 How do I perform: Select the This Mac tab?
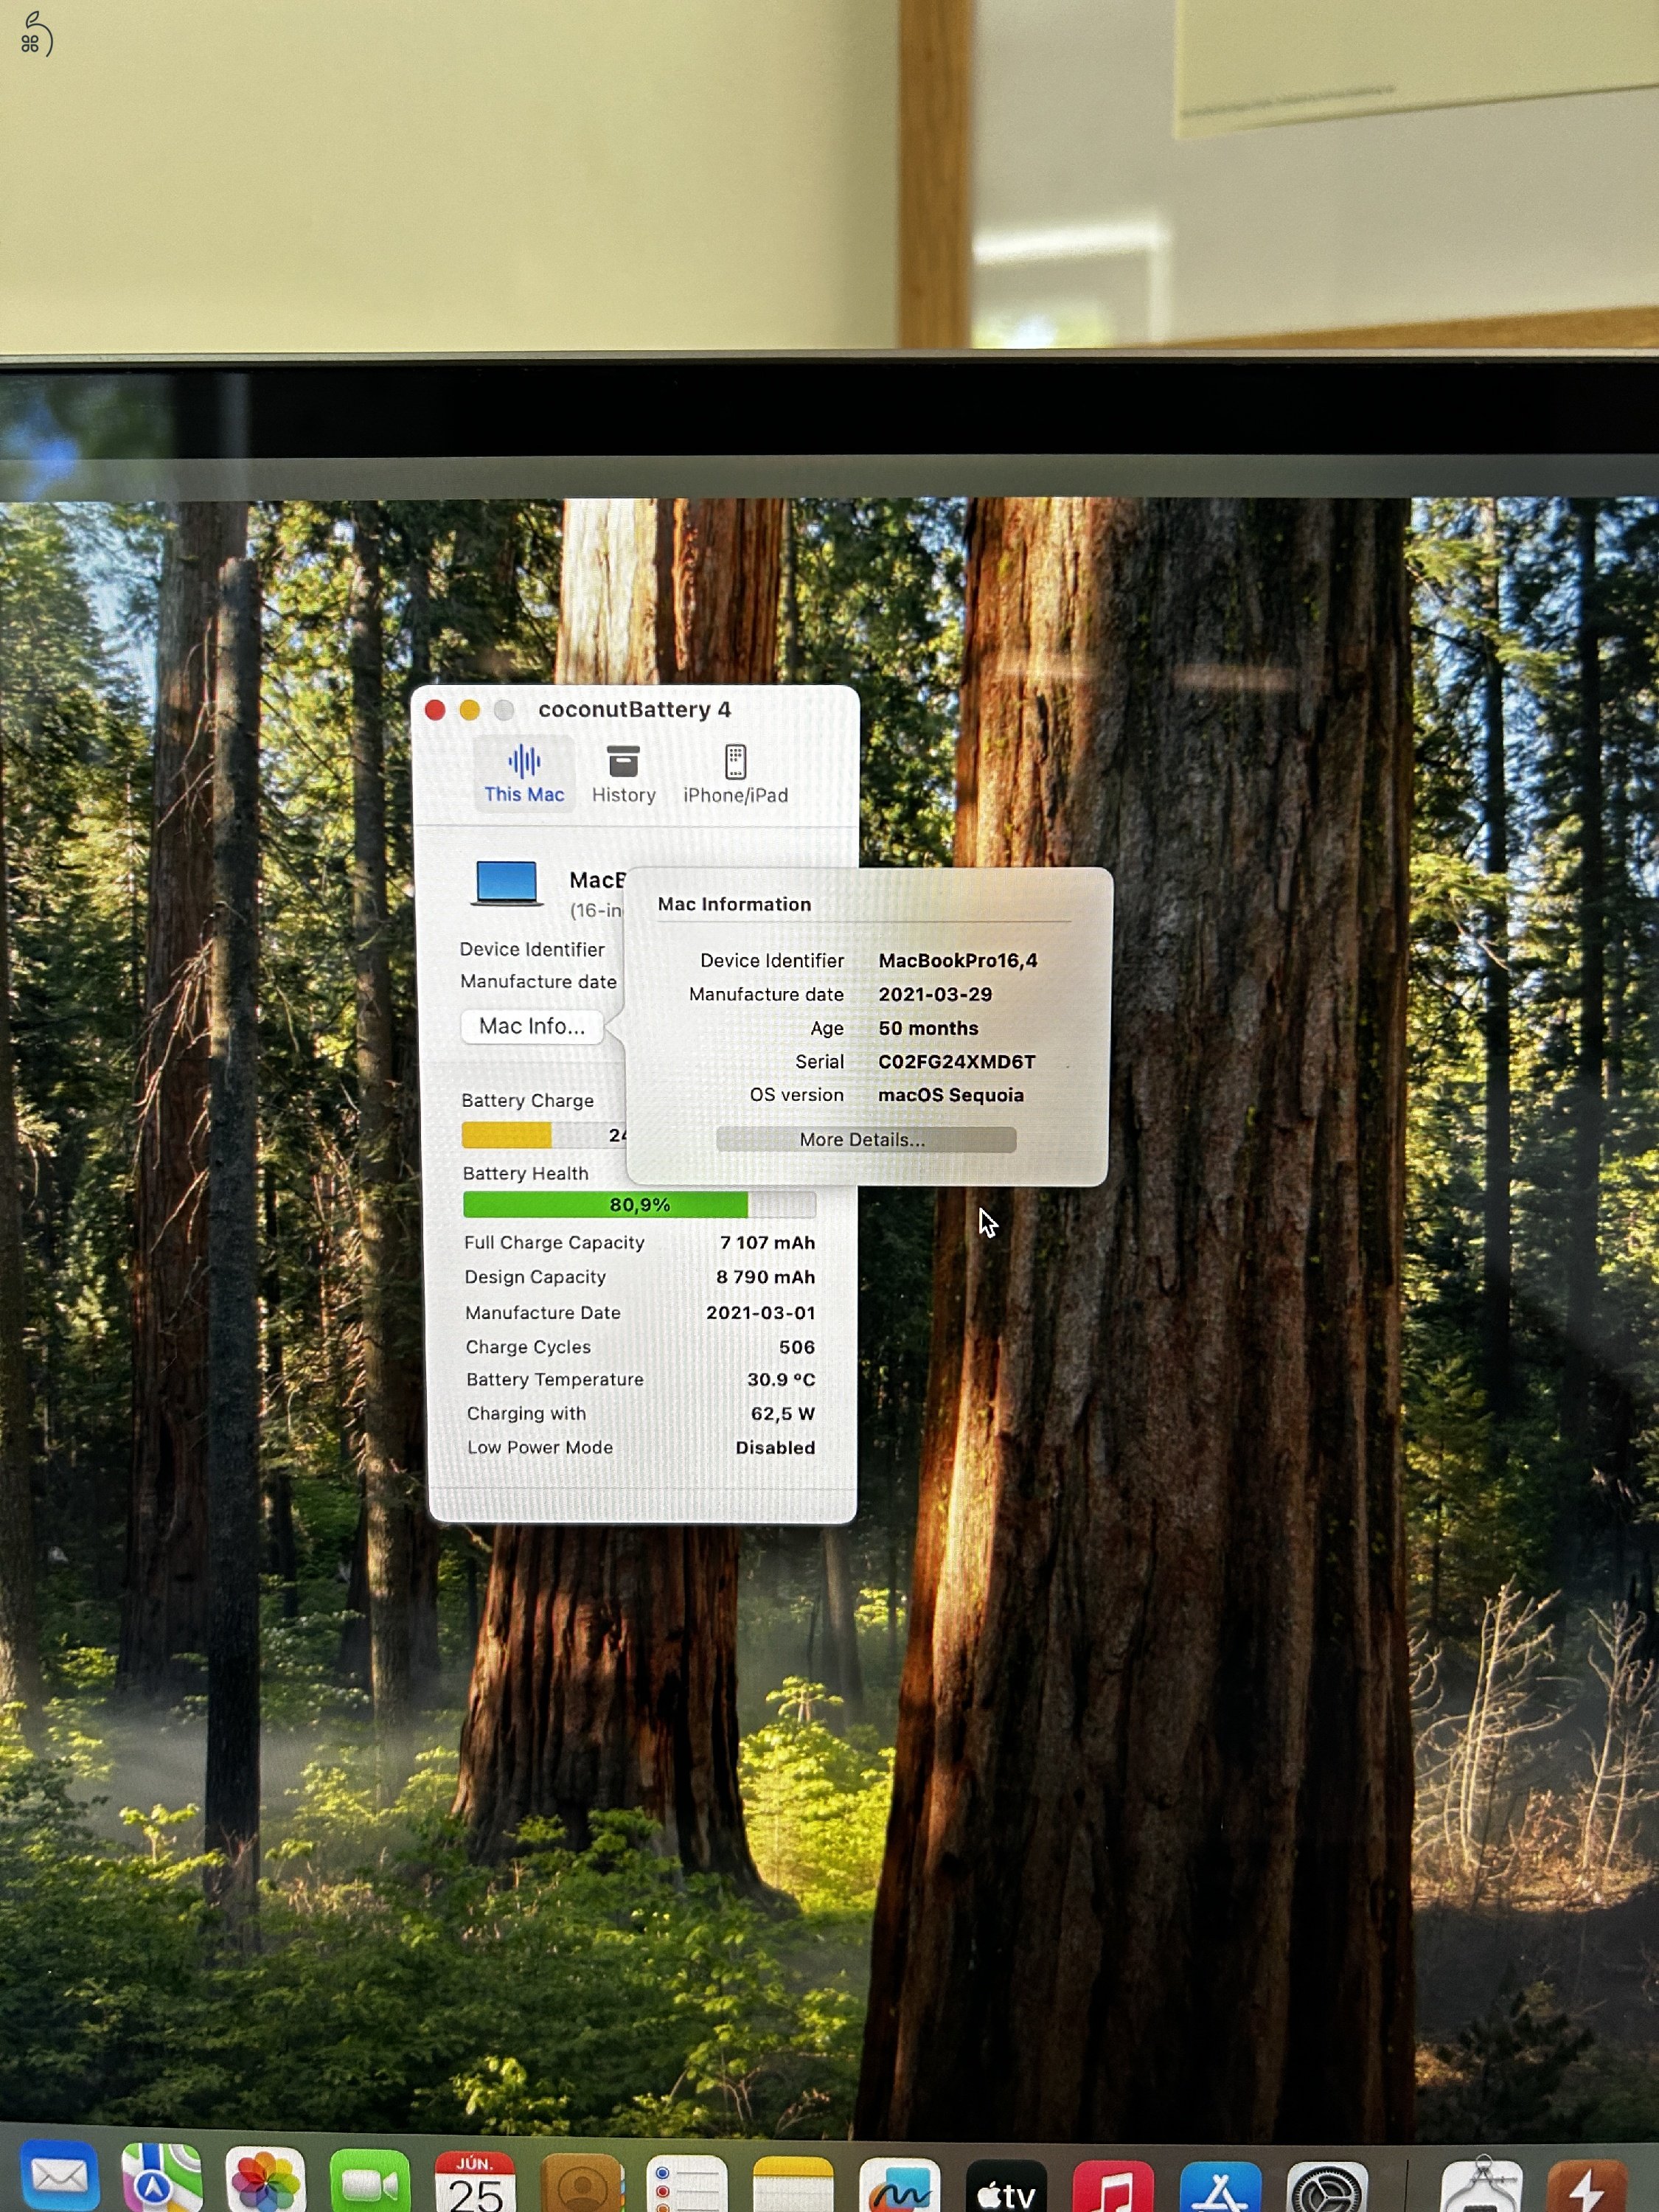coord(524,773)
